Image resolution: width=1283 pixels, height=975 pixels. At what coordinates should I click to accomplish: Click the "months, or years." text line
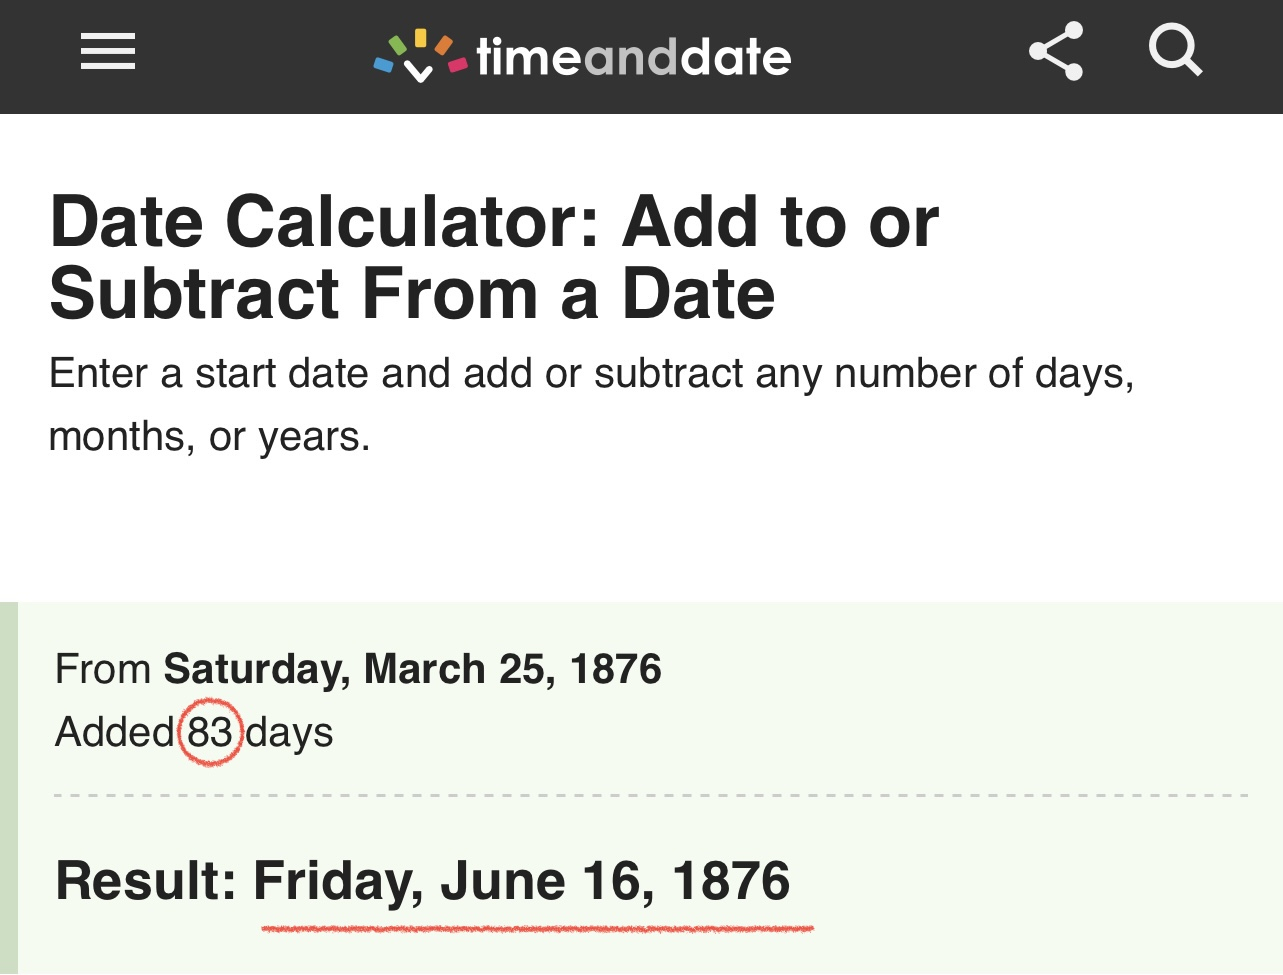coord(209,437)
